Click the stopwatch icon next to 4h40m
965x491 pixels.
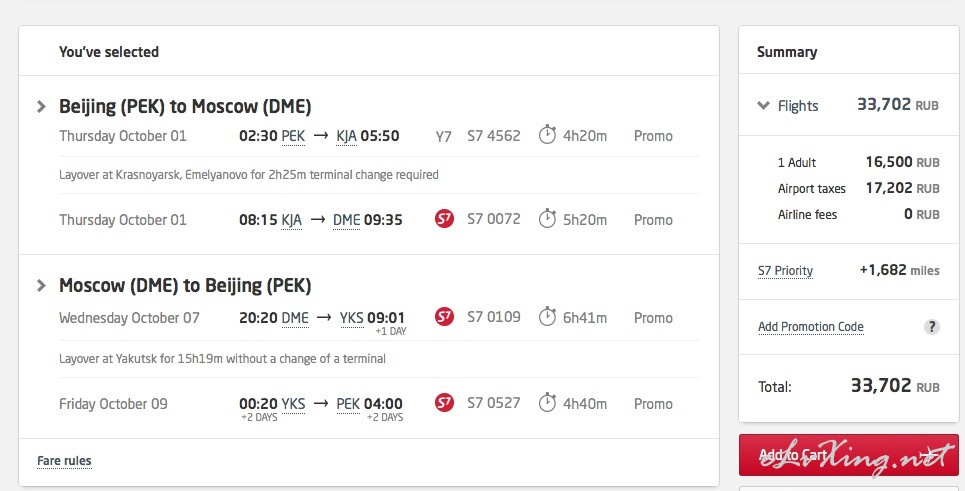pos(547,403)
